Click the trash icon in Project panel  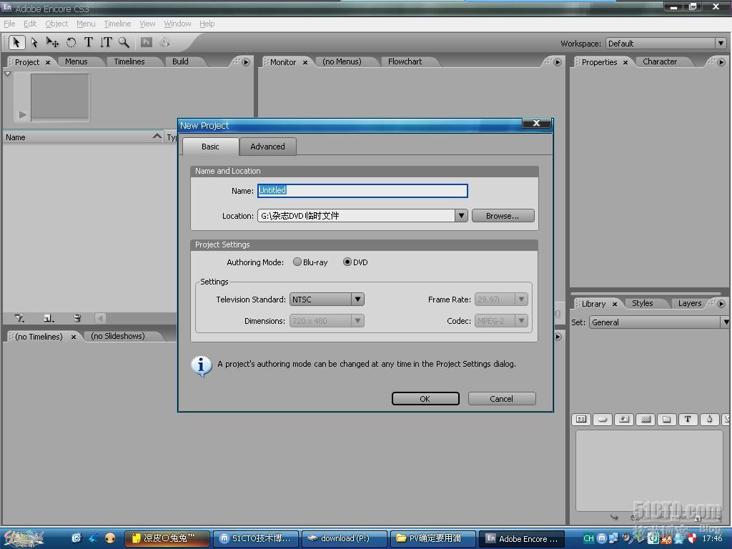pos(77,318)
